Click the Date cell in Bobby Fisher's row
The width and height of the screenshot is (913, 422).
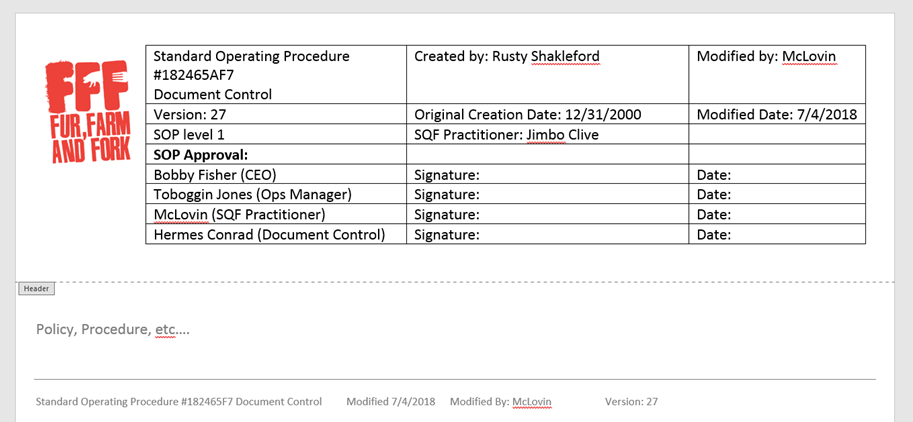pyautogui.click(x=777, y=175)
